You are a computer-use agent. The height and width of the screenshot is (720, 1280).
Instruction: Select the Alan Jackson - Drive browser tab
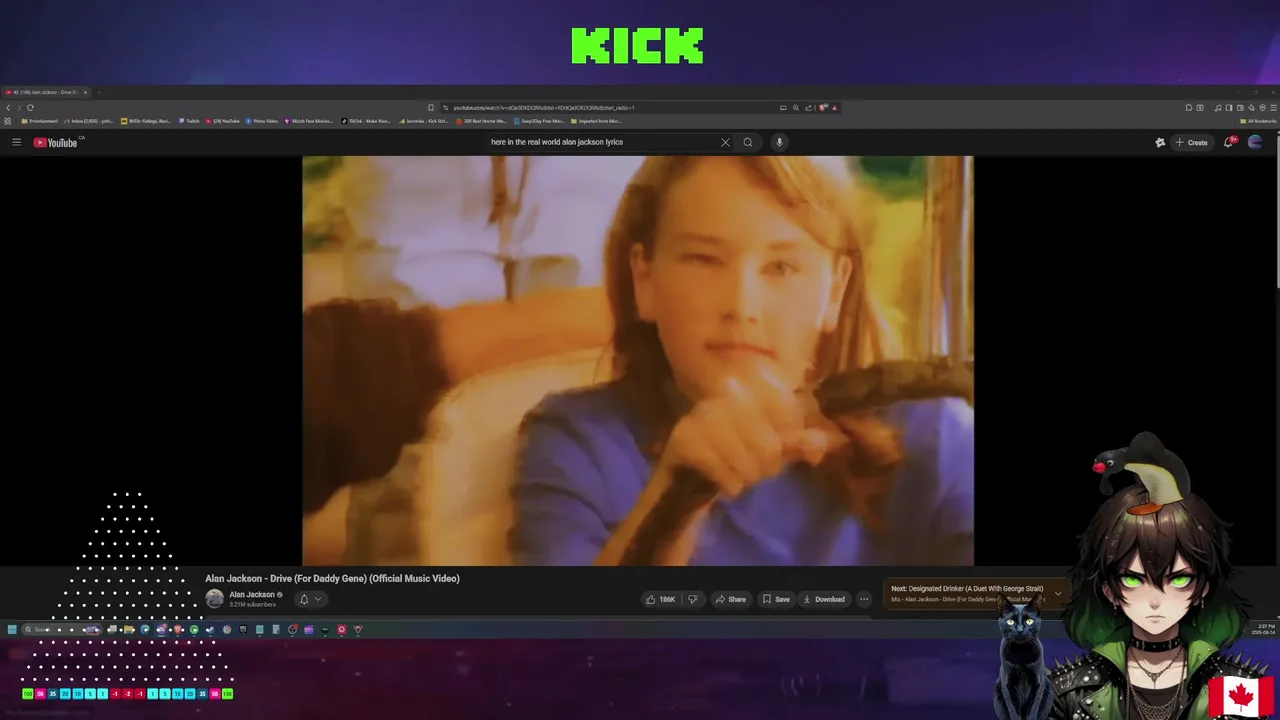click(47, 92)
